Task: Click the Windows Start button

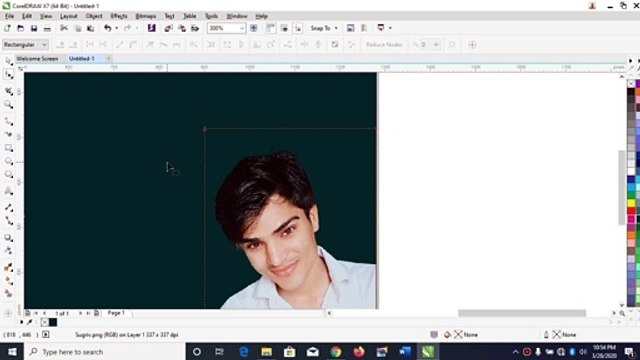Action: pos(12,352)
